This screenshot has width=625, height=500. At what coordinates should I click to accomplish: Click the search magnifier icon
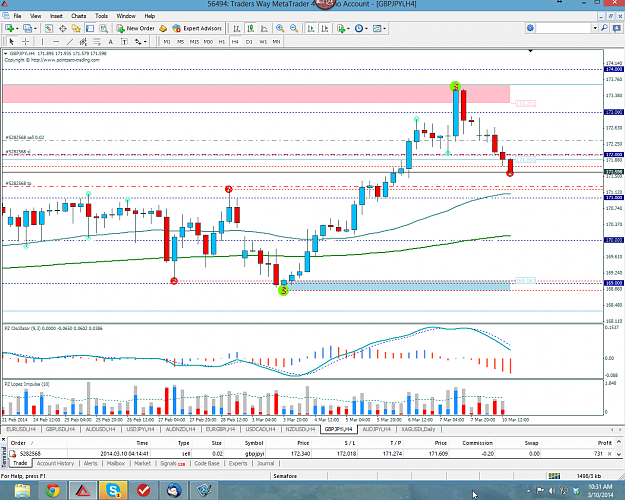(604, 28)
